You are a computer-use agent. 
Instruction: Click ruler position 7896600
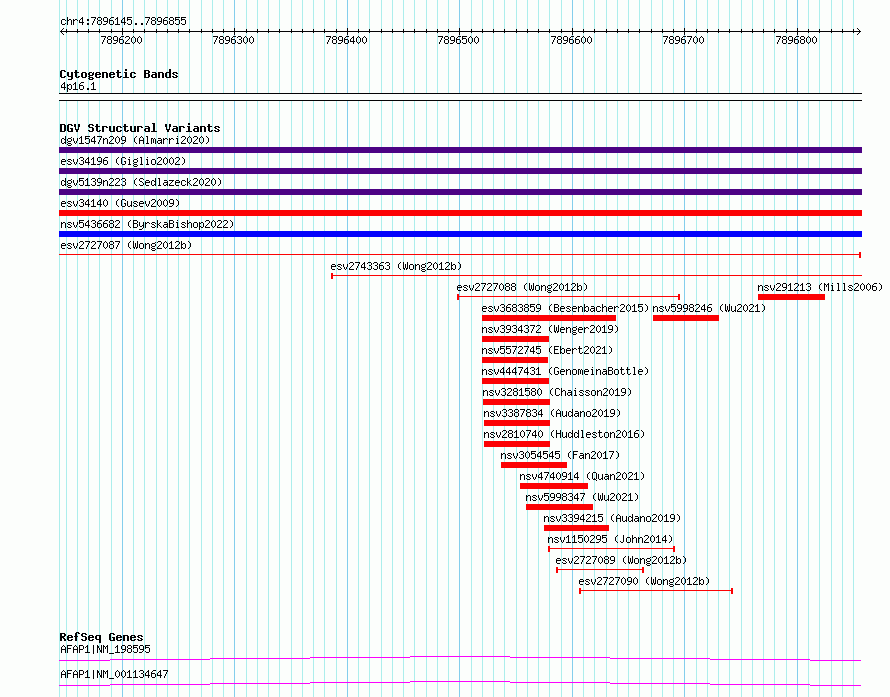pyautogui.click(x=572, y=40)
